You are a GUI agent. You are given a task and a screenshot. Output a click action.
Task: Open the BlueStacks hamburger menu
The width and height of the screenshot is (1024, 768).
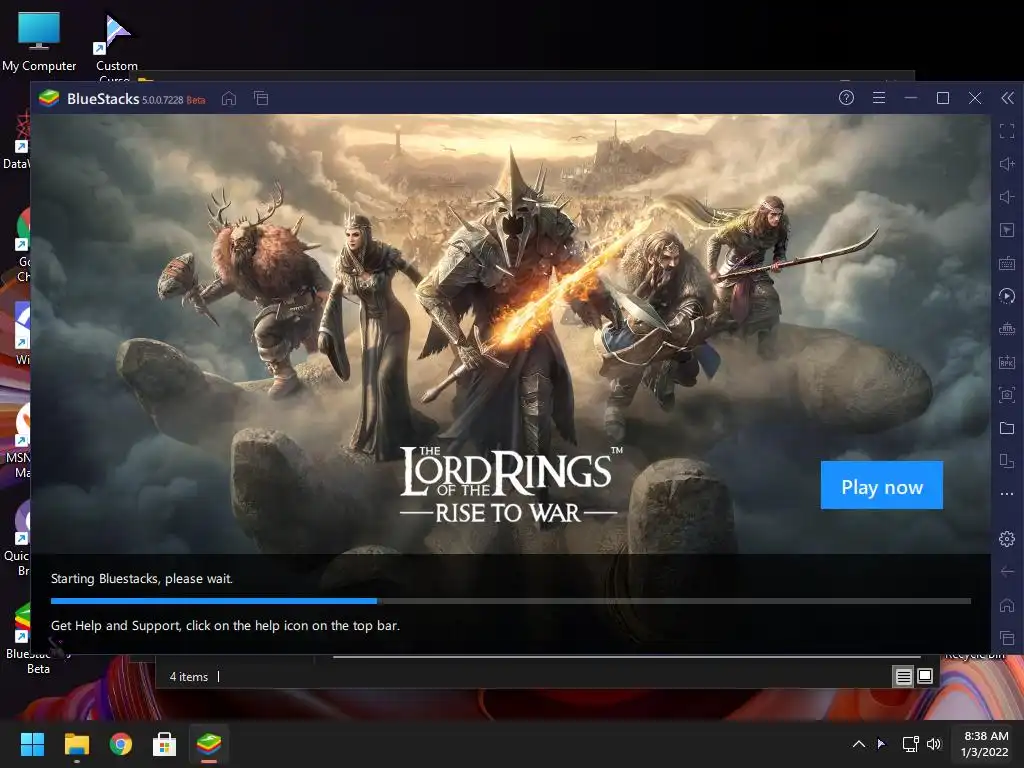[x=879, y=98]
